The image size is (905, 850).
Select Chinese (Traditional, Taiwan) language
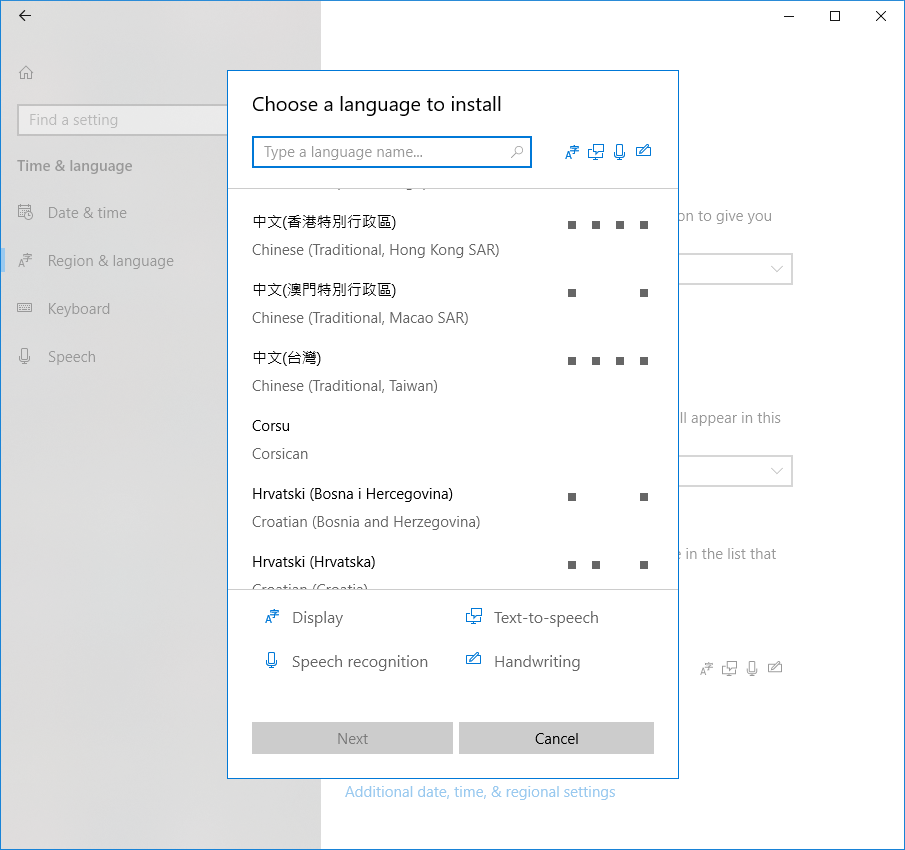coord(452,372)
